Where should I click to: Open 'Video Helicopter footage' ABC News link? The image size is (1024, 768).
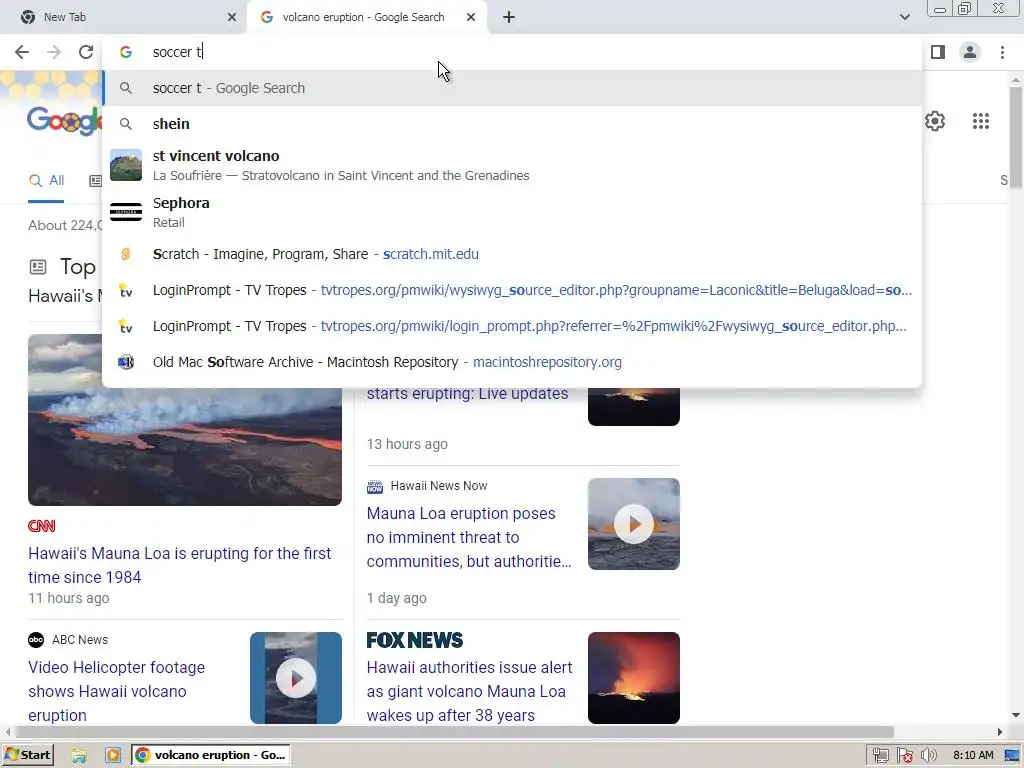116,691
